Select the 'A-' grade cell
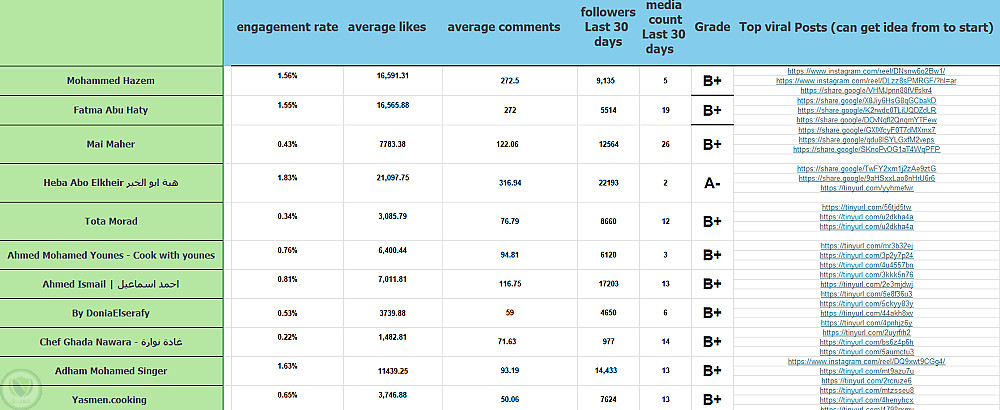 [712, 183]
